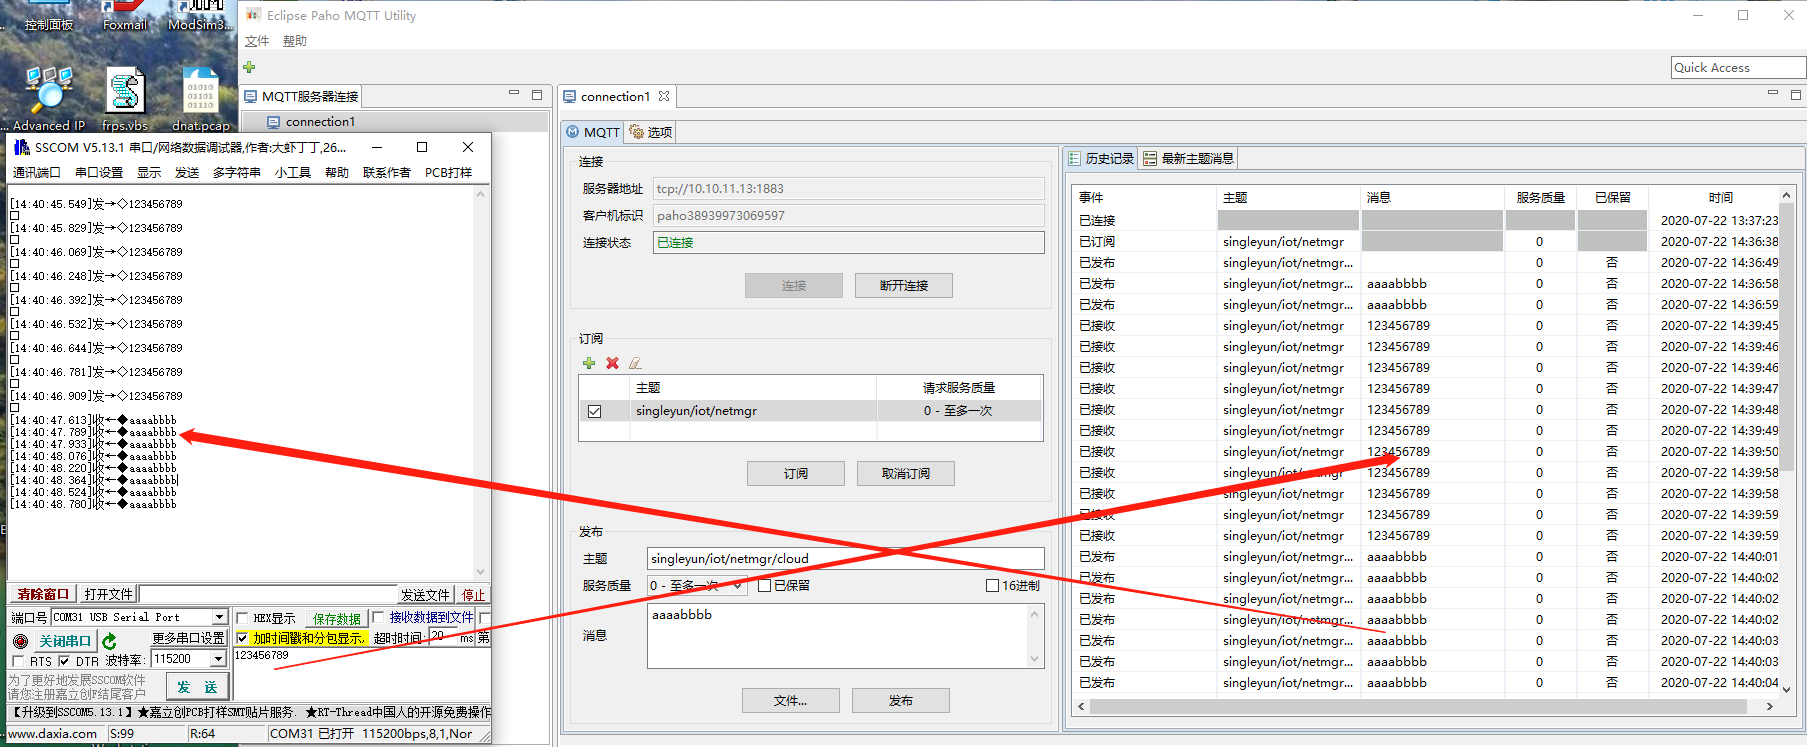1807x747 pixels.
Task: Click the publish 主题 topic input field
Action: coord(845,558)
